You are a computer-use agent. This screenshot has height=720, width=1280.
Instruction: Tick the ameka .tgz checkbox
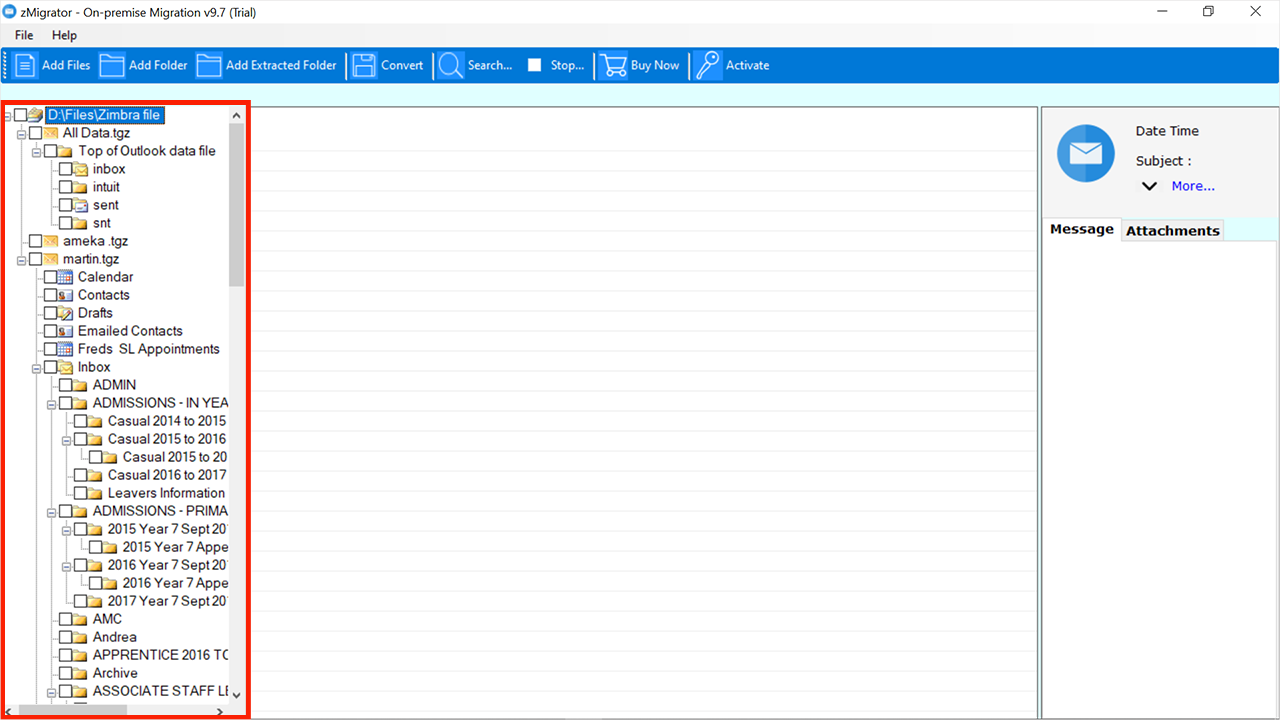coord(36,241)
